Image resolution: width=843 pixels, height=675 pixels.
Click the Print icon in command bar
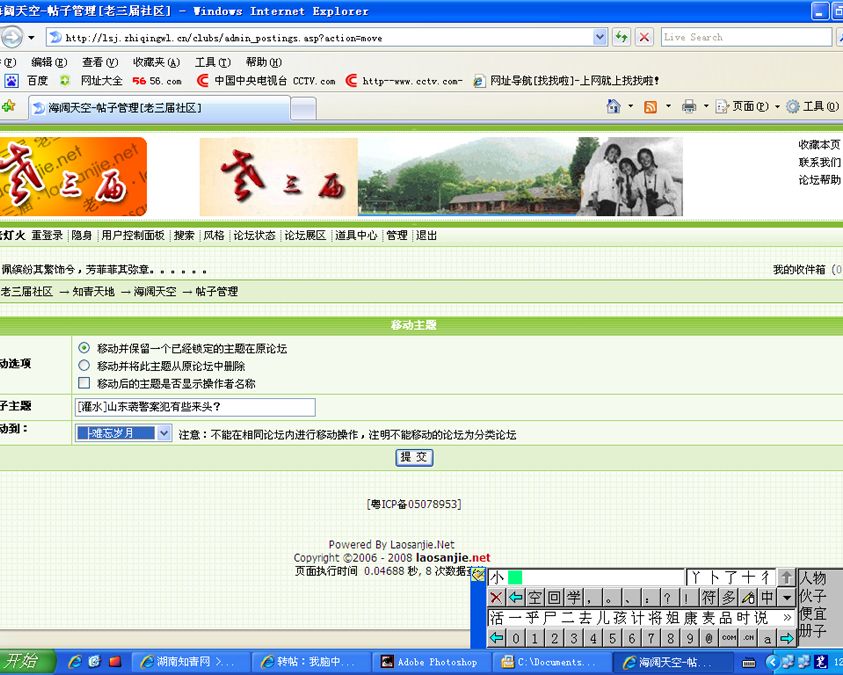coord(689,107)
